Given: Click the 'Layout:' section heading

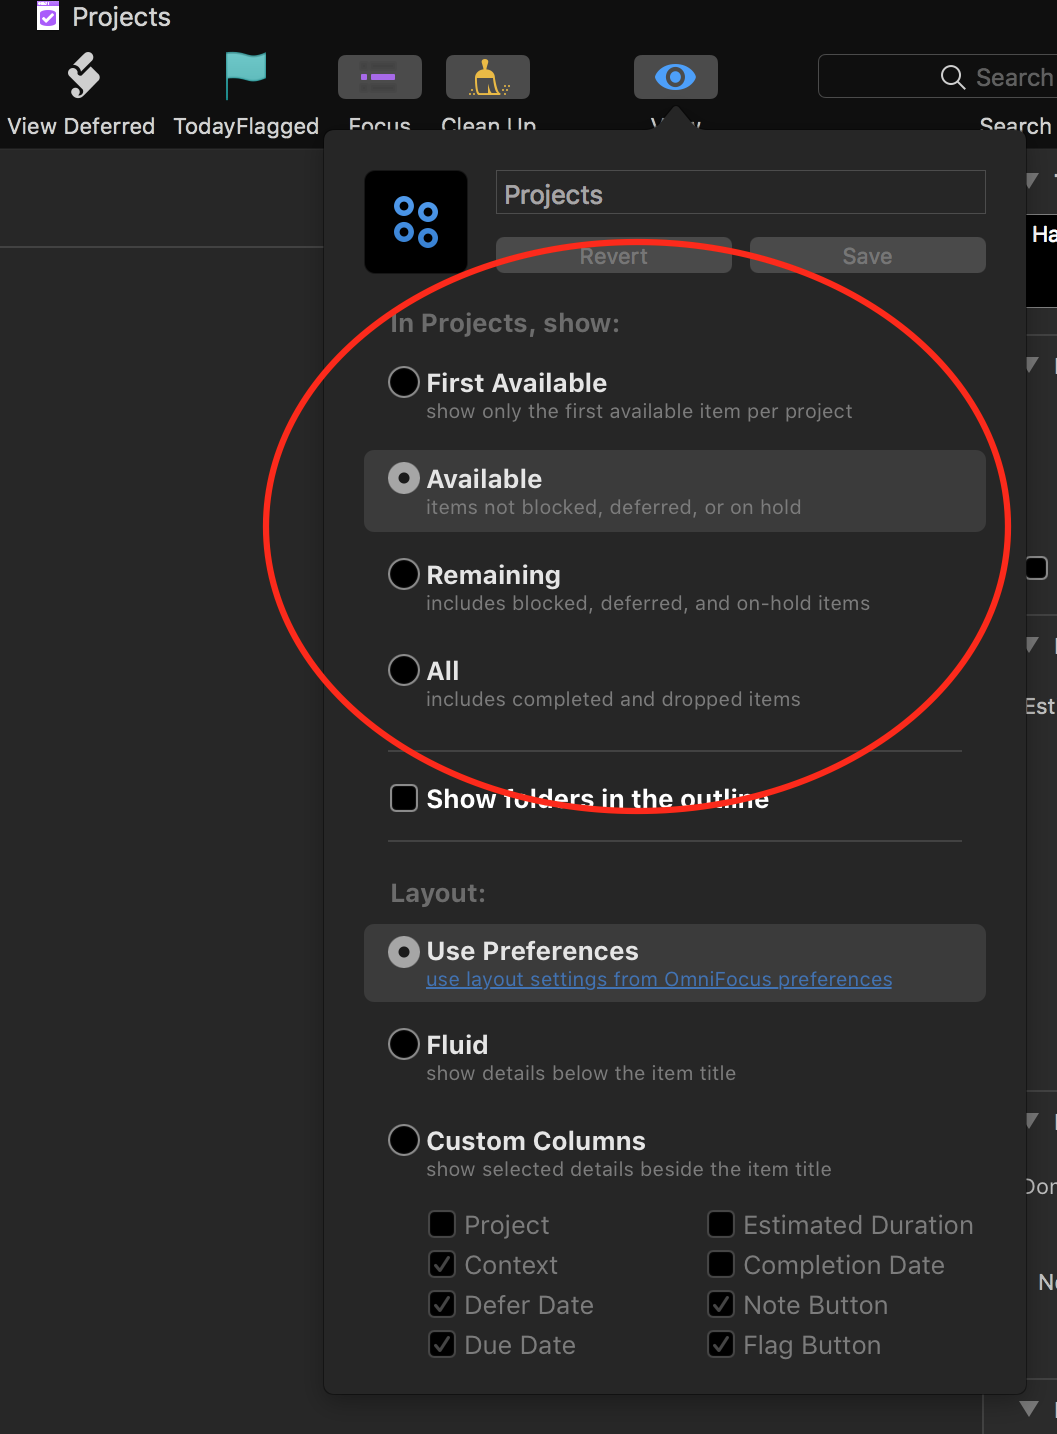Looking at the screenshot, I should pyautogui.click(x=438, y=893).
